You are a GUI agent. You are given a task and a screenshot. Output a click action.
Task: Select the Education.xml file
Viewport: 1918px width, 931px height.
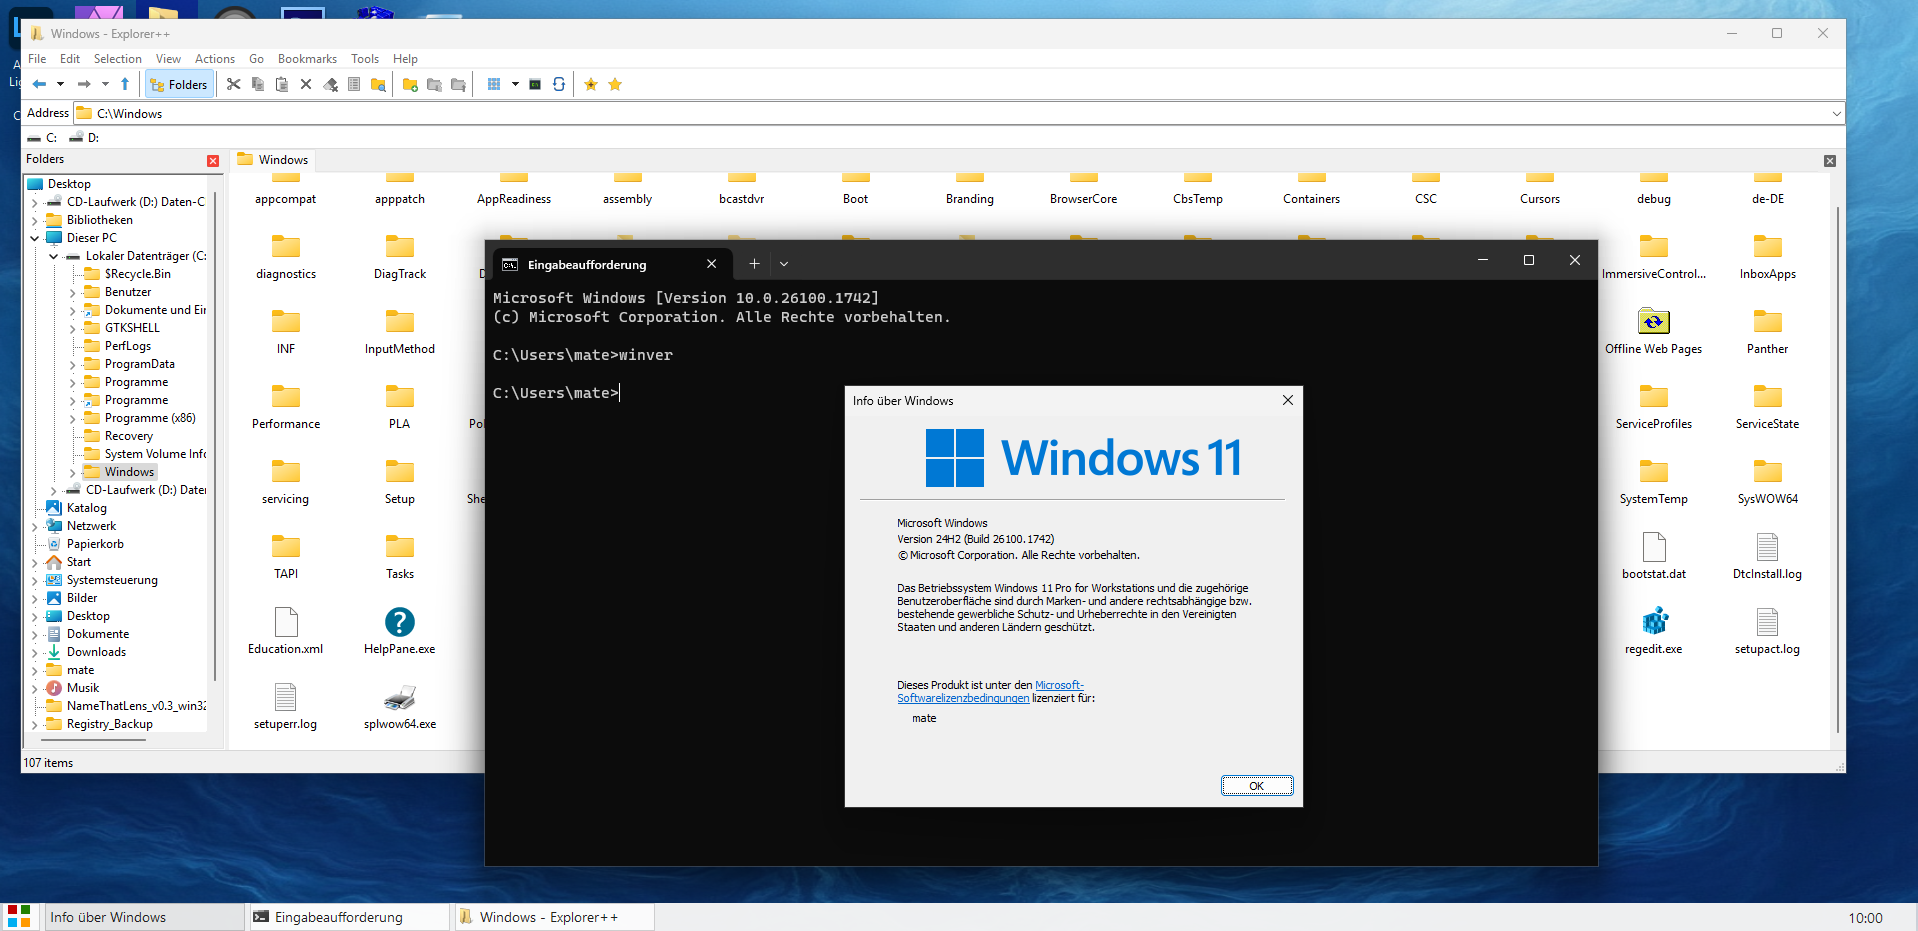click(286, 632)
